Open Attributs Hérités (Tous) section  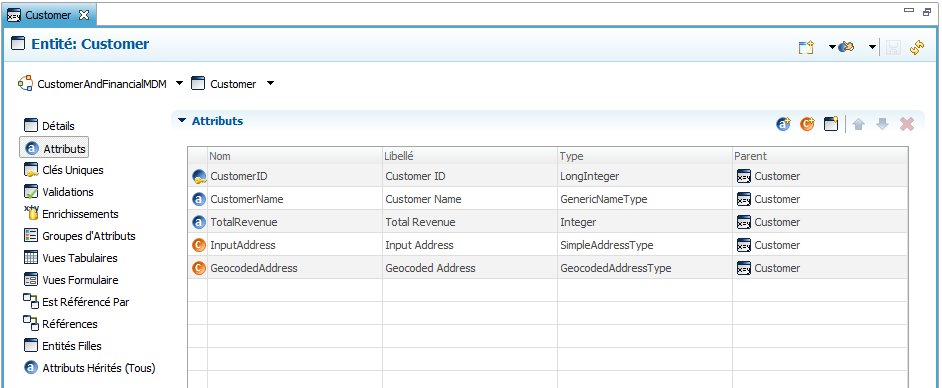99,368
